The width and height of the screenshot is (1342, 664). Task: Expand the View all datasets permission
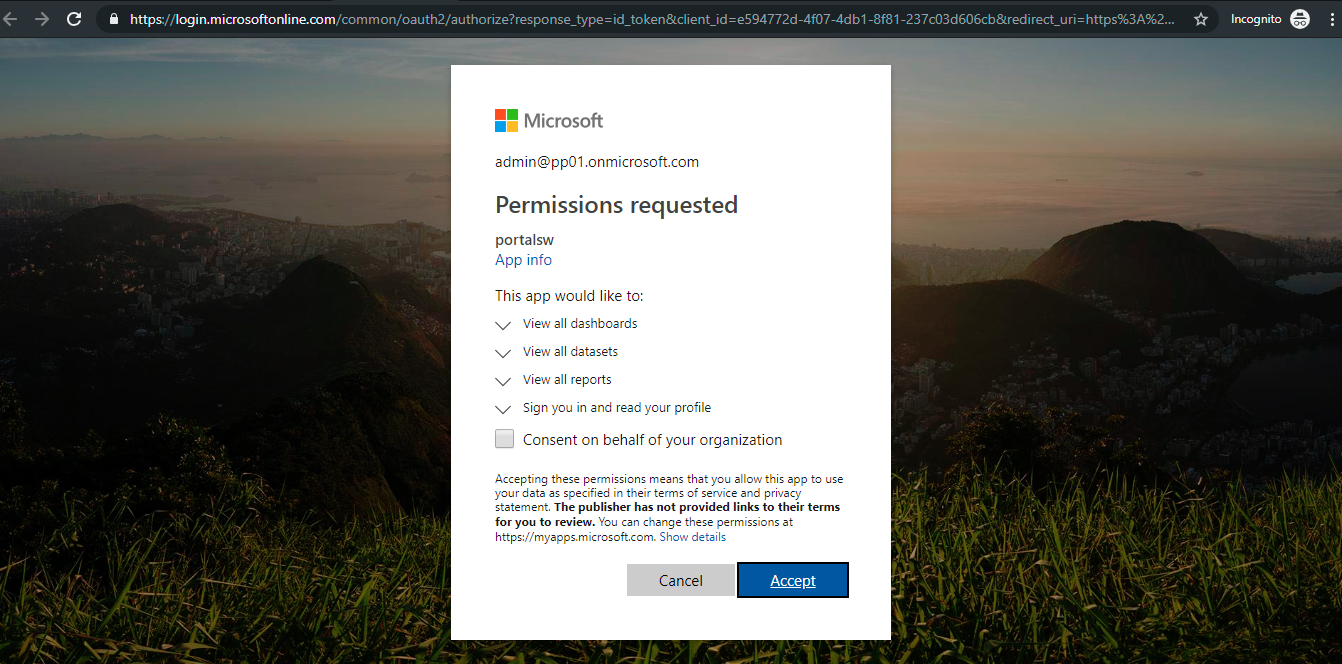(x=503, y=353)
